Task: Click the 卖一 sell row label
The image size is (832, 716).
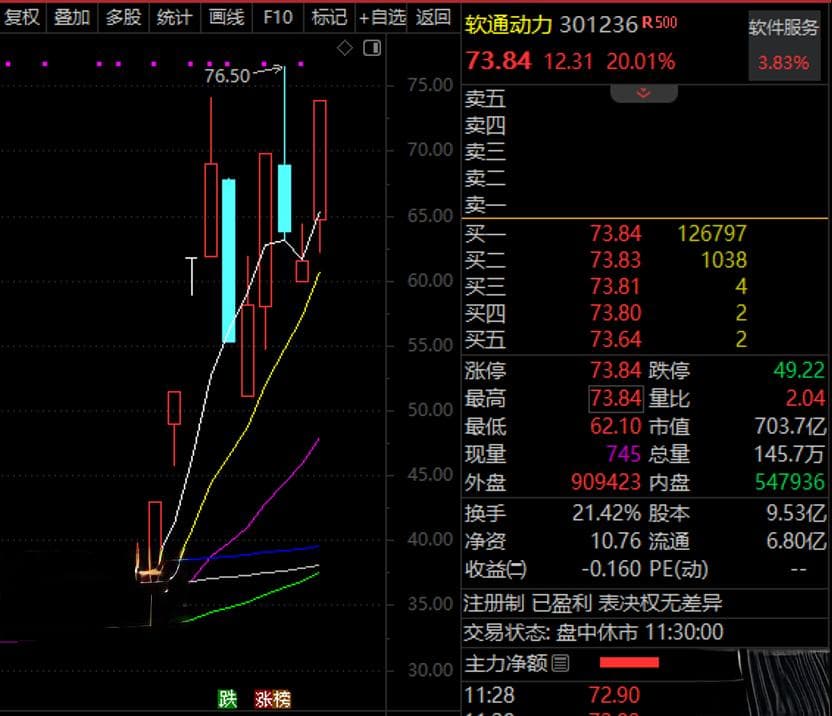Action: pos(486,204)
